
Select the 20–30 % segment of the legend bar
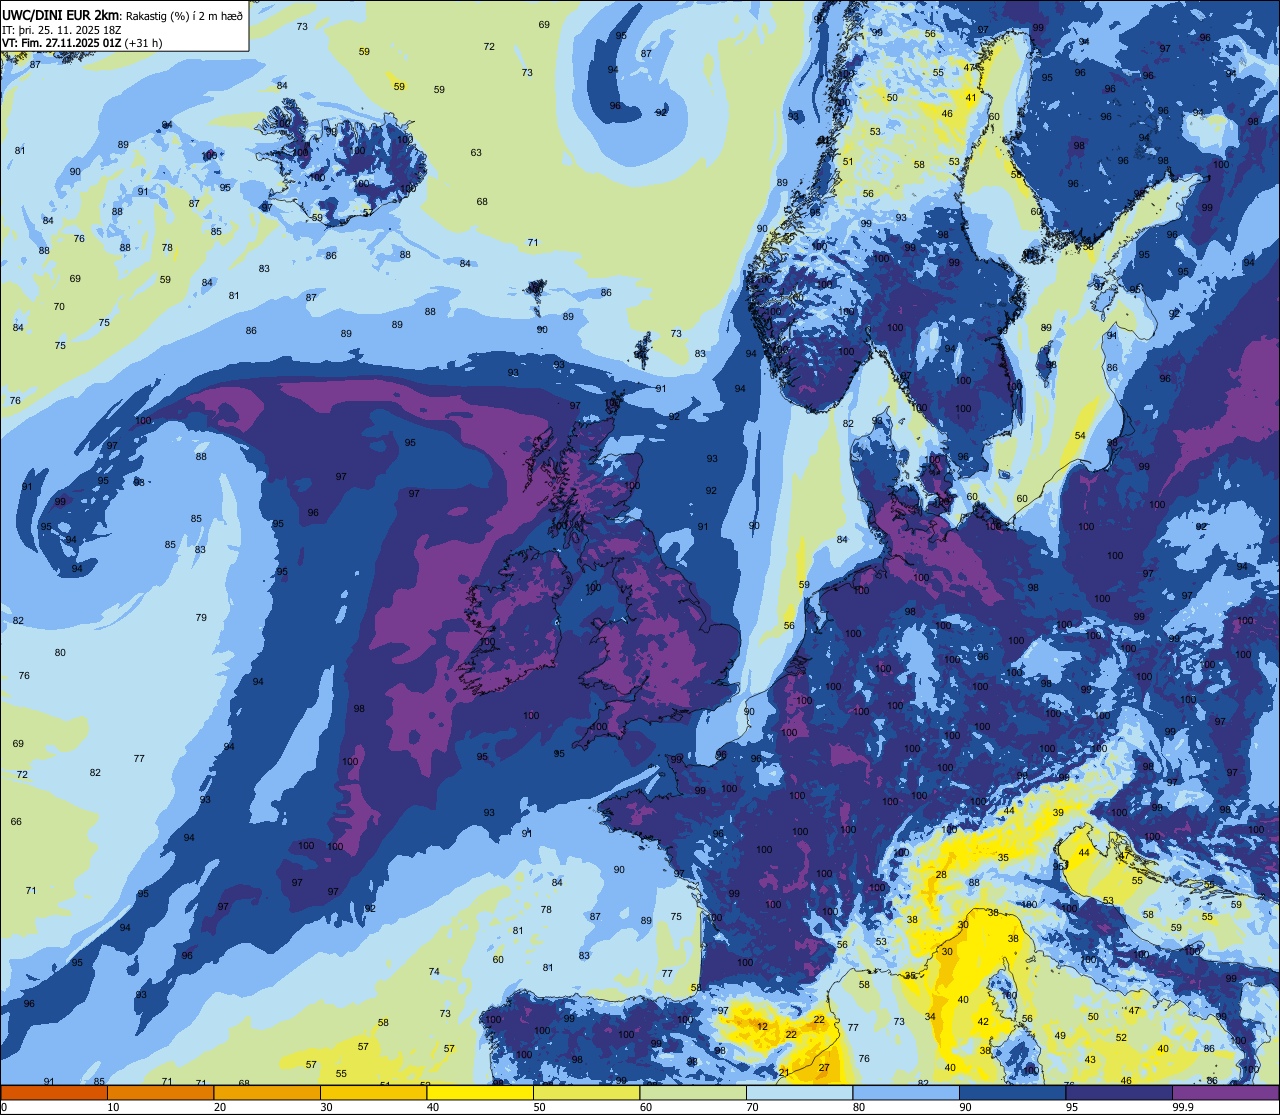point(267,1092)
